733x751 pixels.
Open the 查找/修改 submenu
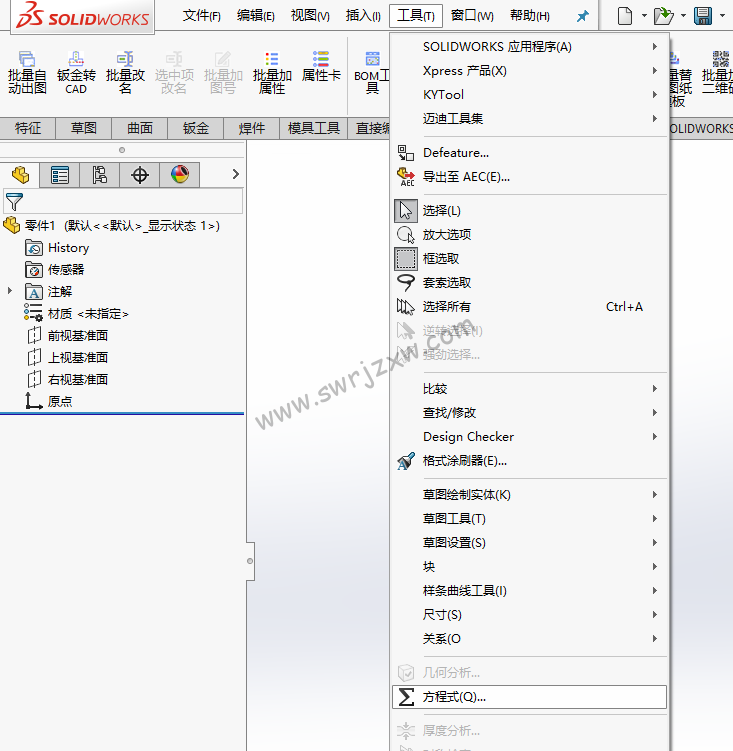pos(529,412)
